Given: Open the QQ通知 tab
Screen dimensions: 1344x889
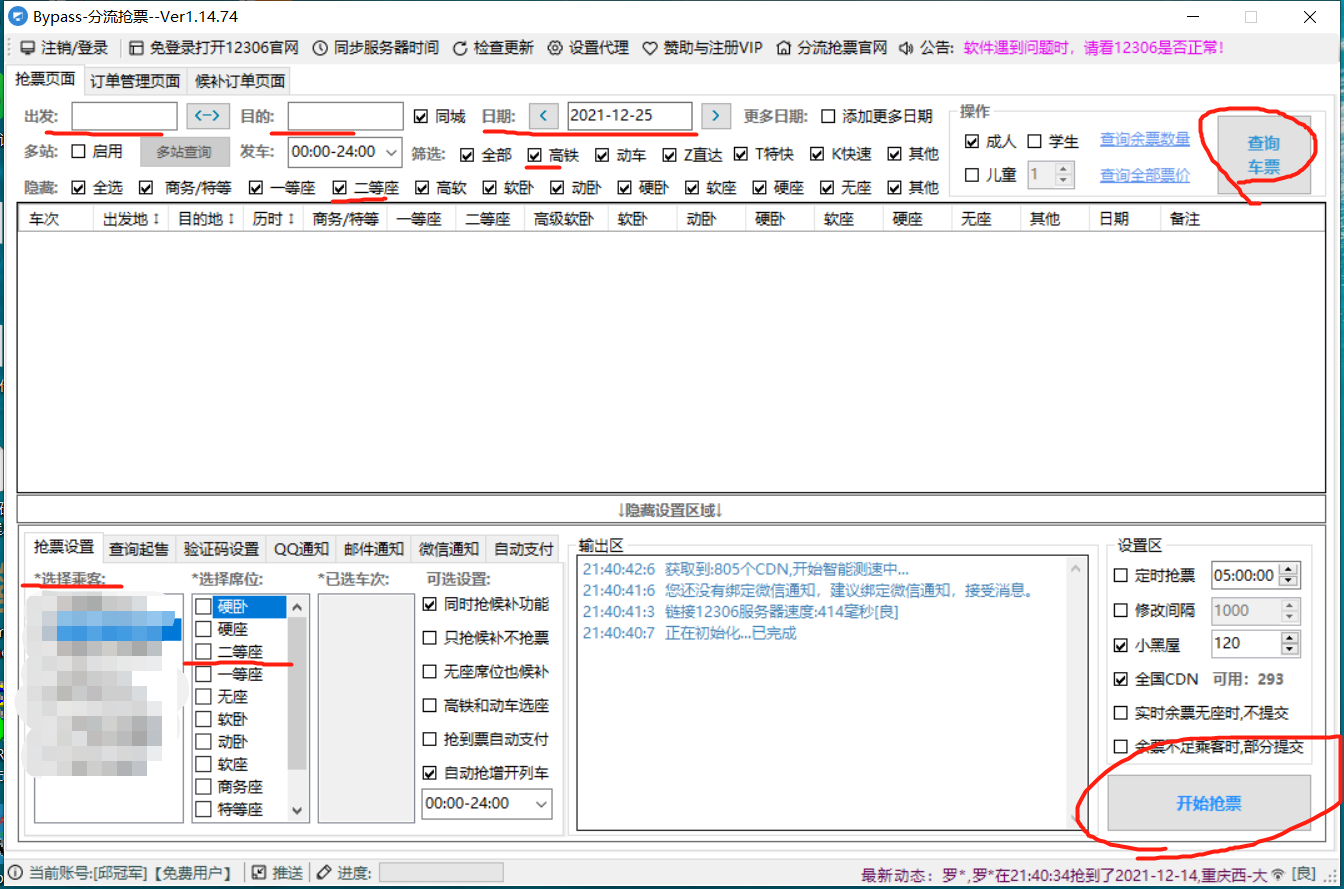Looking at the screenshot, I should click(x=301, y=548).
